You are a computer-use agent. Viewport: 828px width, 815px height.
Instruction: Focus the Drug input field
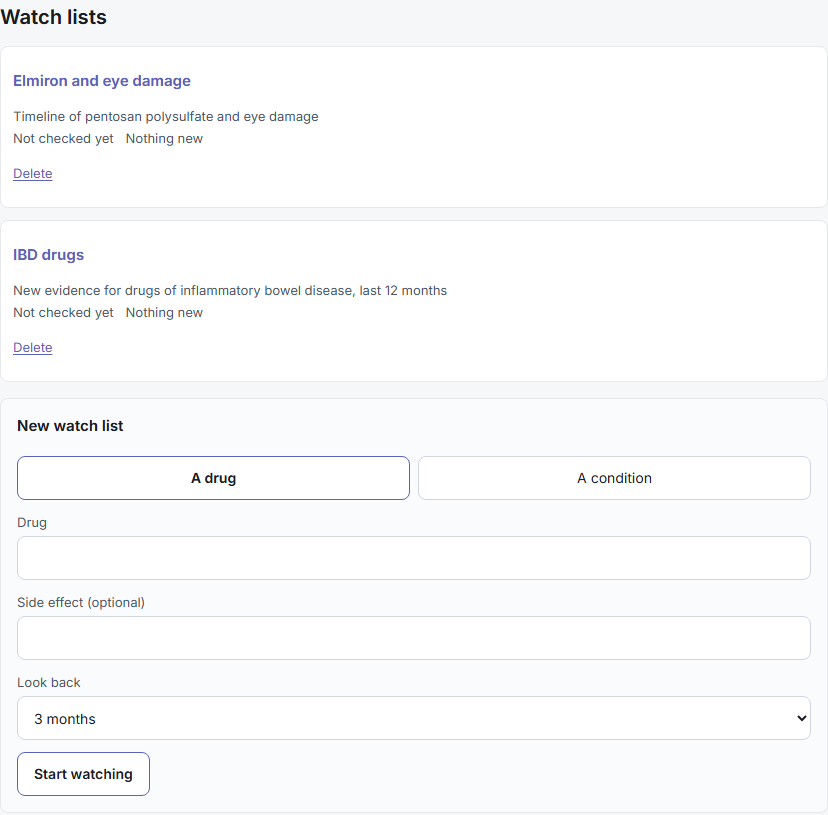[413, 558]
